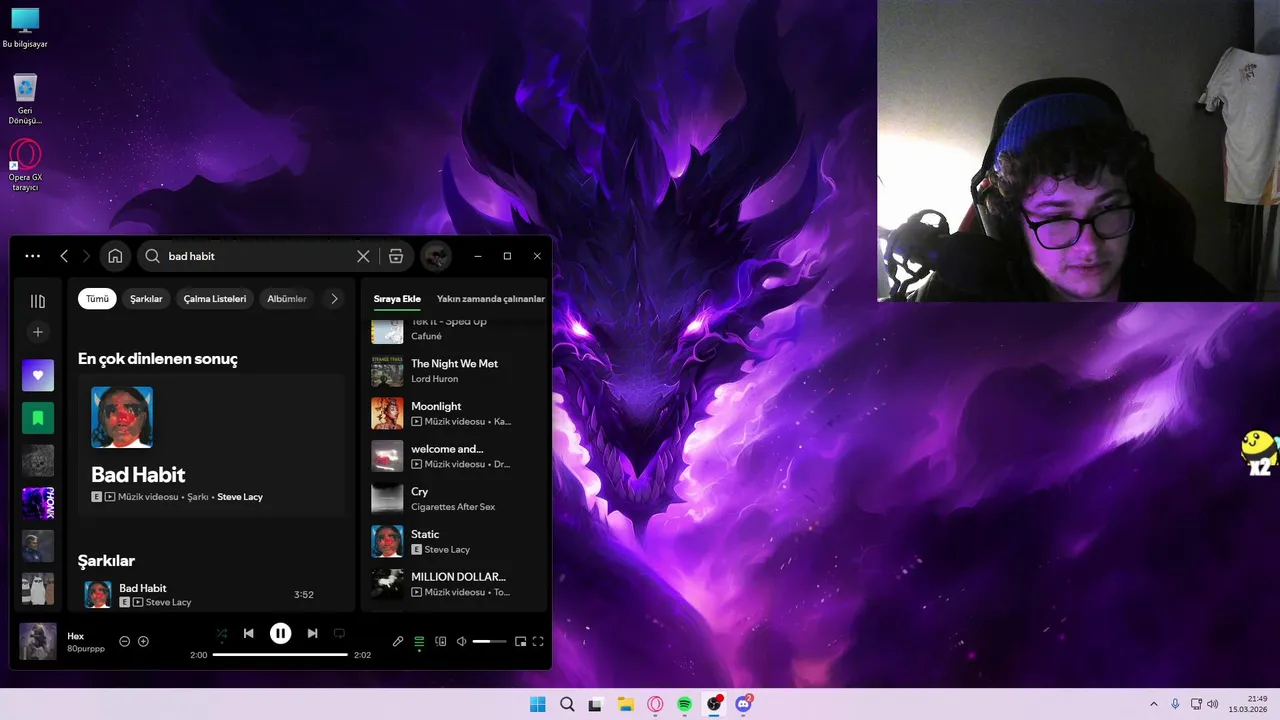Open Liked Songs heart playlist
This screenshot has width=1280, height=720.
click(38, 375)
